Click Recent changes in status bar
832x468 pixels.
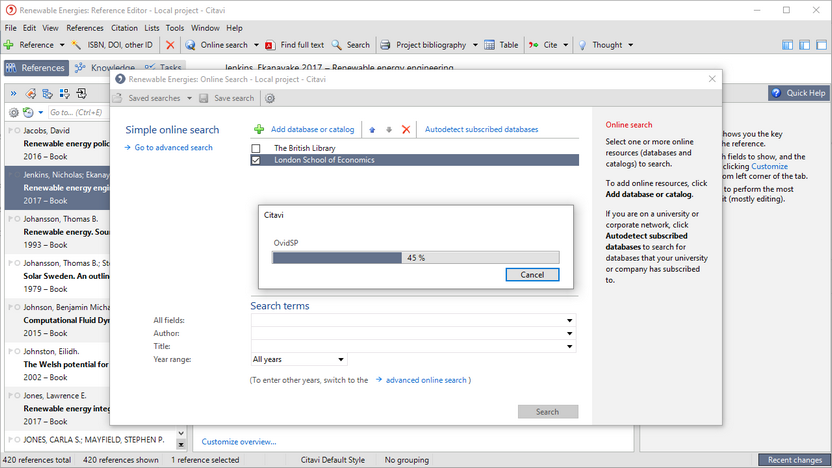click(x=794, y=460)
